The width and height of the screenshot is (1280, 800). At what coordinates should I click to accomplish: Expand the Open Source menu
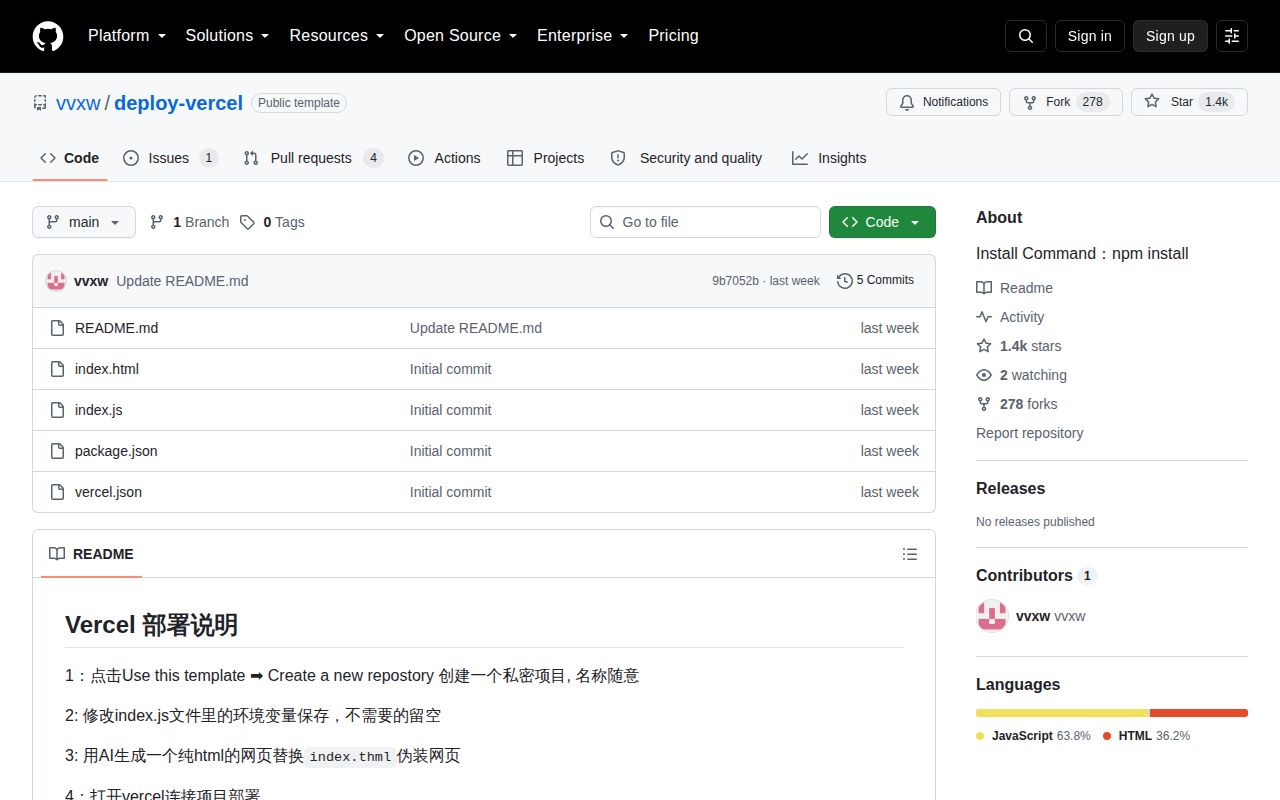tap(461, 36)
